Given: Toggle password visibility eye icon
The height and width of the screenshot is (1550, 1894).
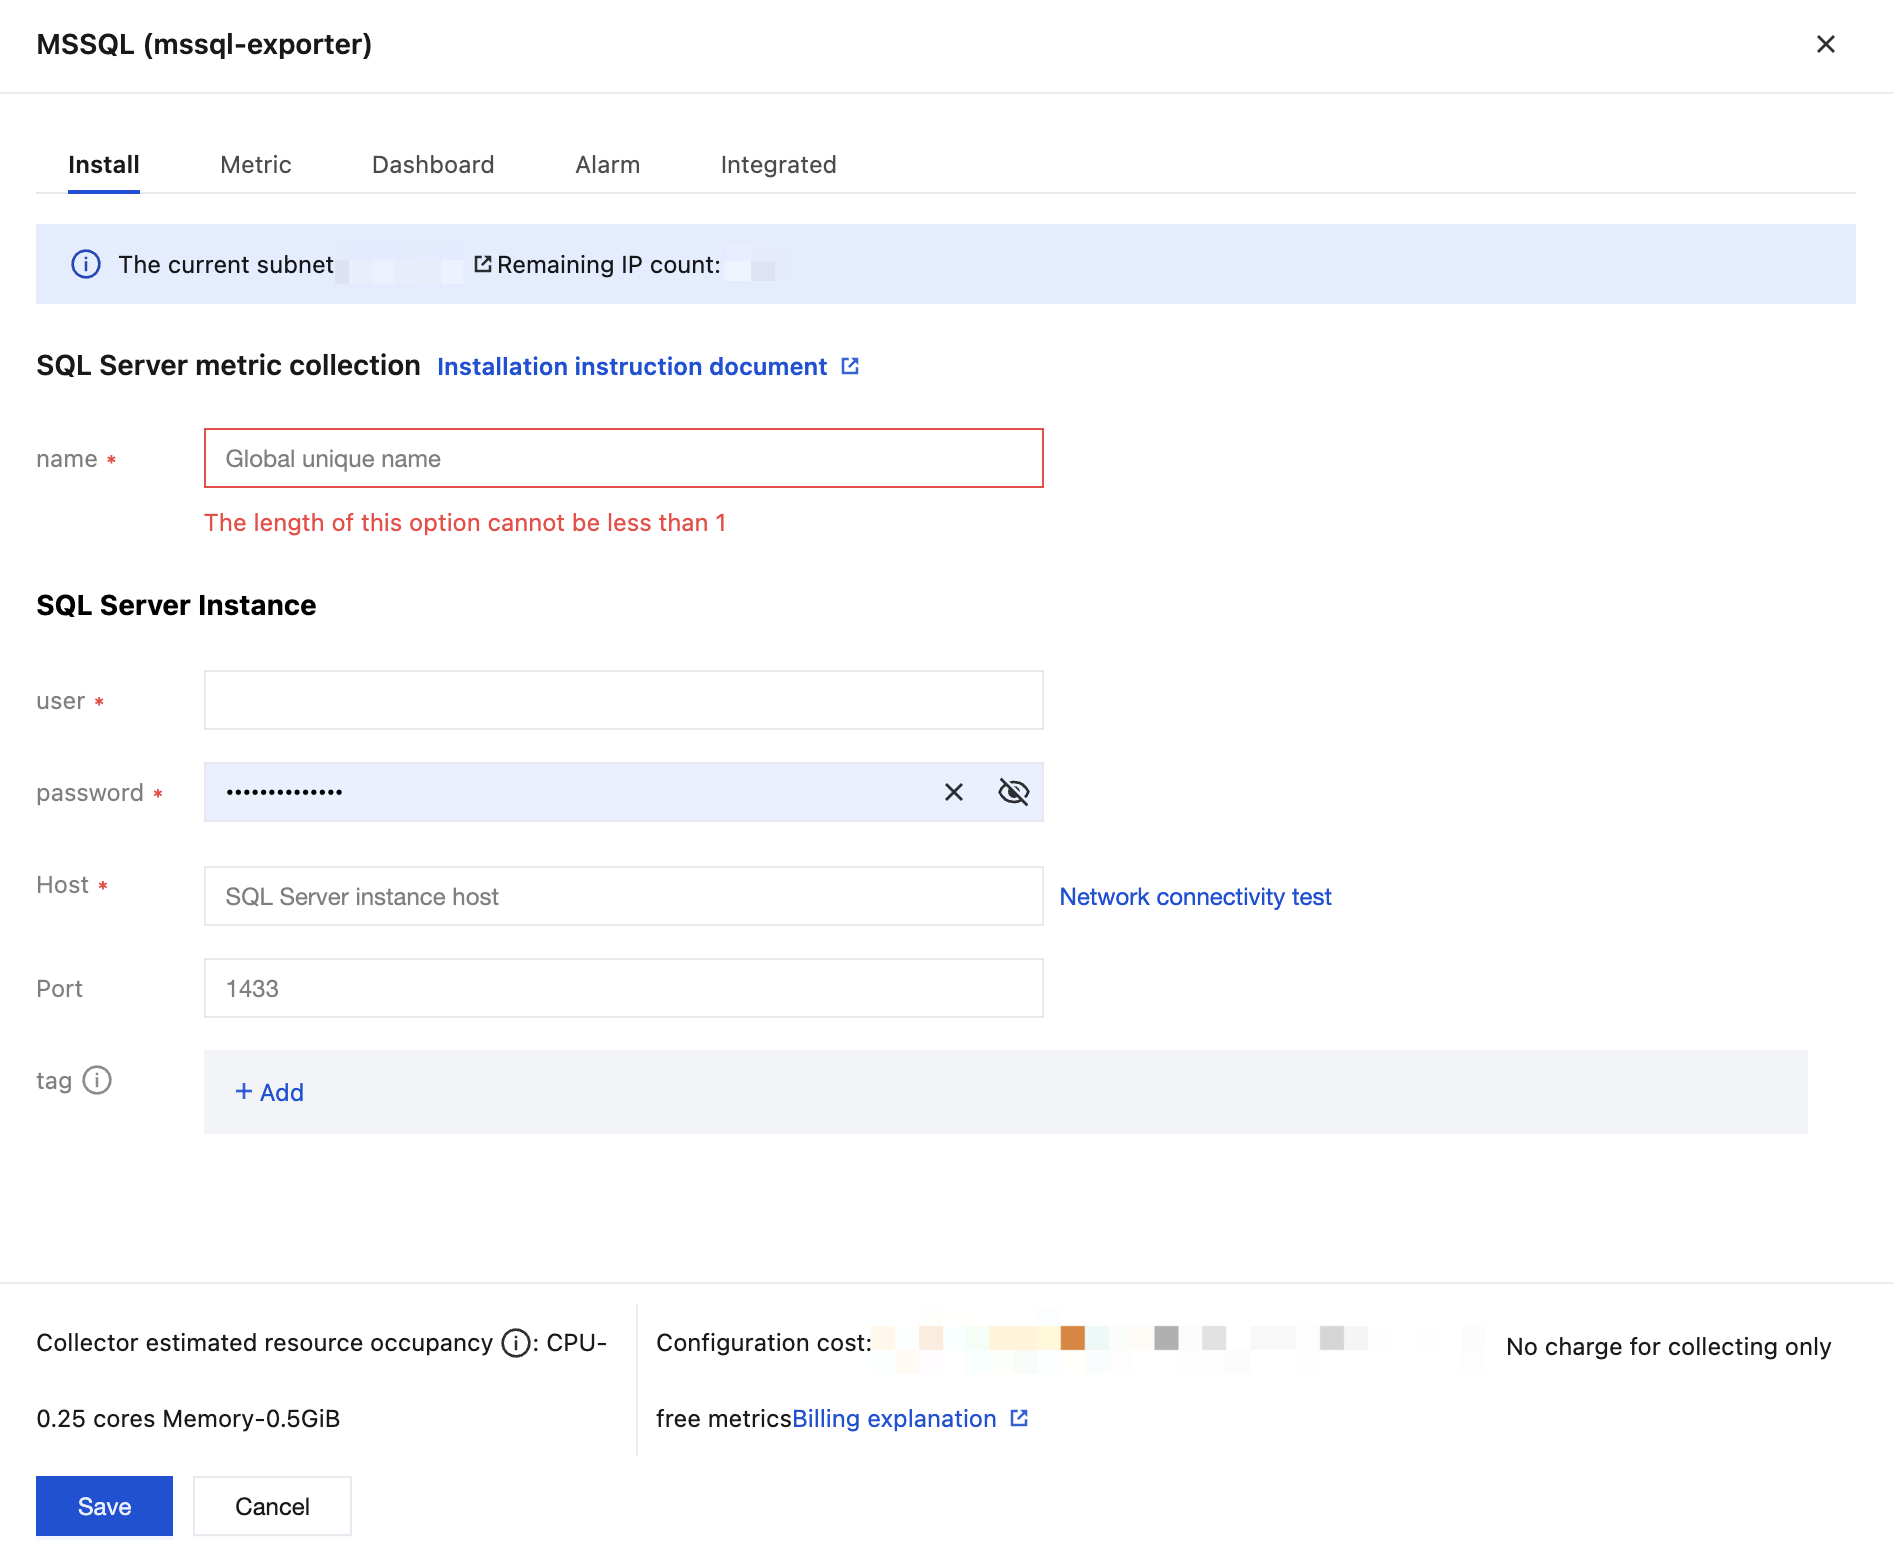Looking at the screenshot, I should pyautogui.click(x=1013, y=792).
